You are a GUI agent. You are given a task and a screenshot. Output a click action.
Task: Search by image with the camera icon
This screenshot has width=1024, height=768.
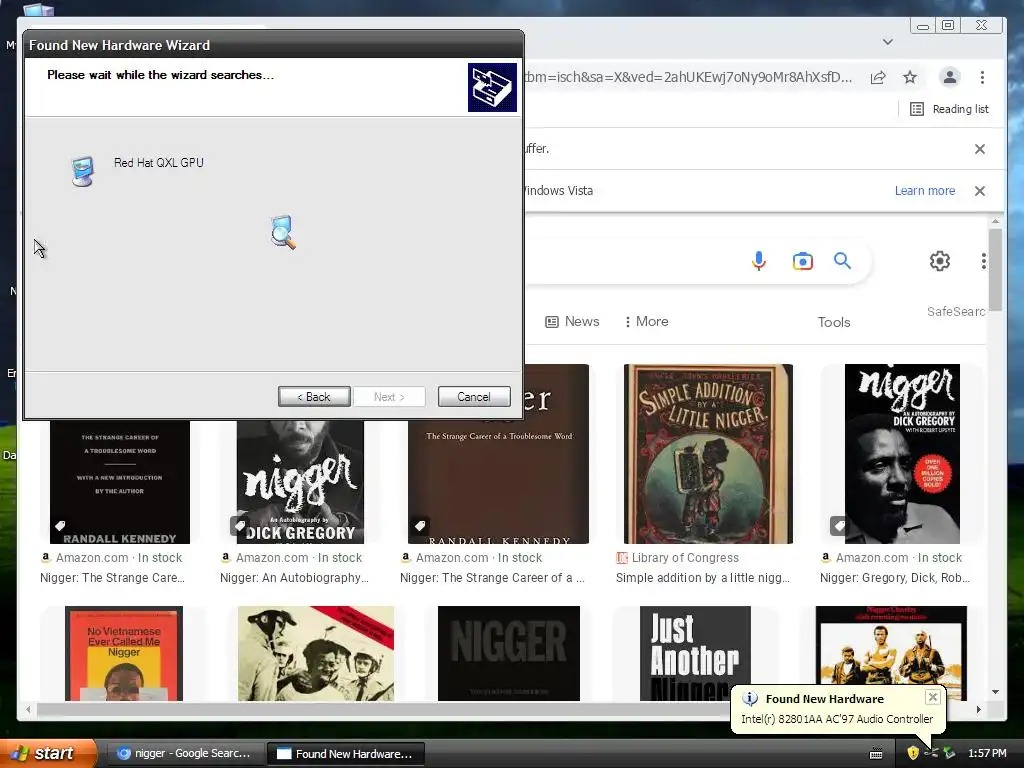803,261
